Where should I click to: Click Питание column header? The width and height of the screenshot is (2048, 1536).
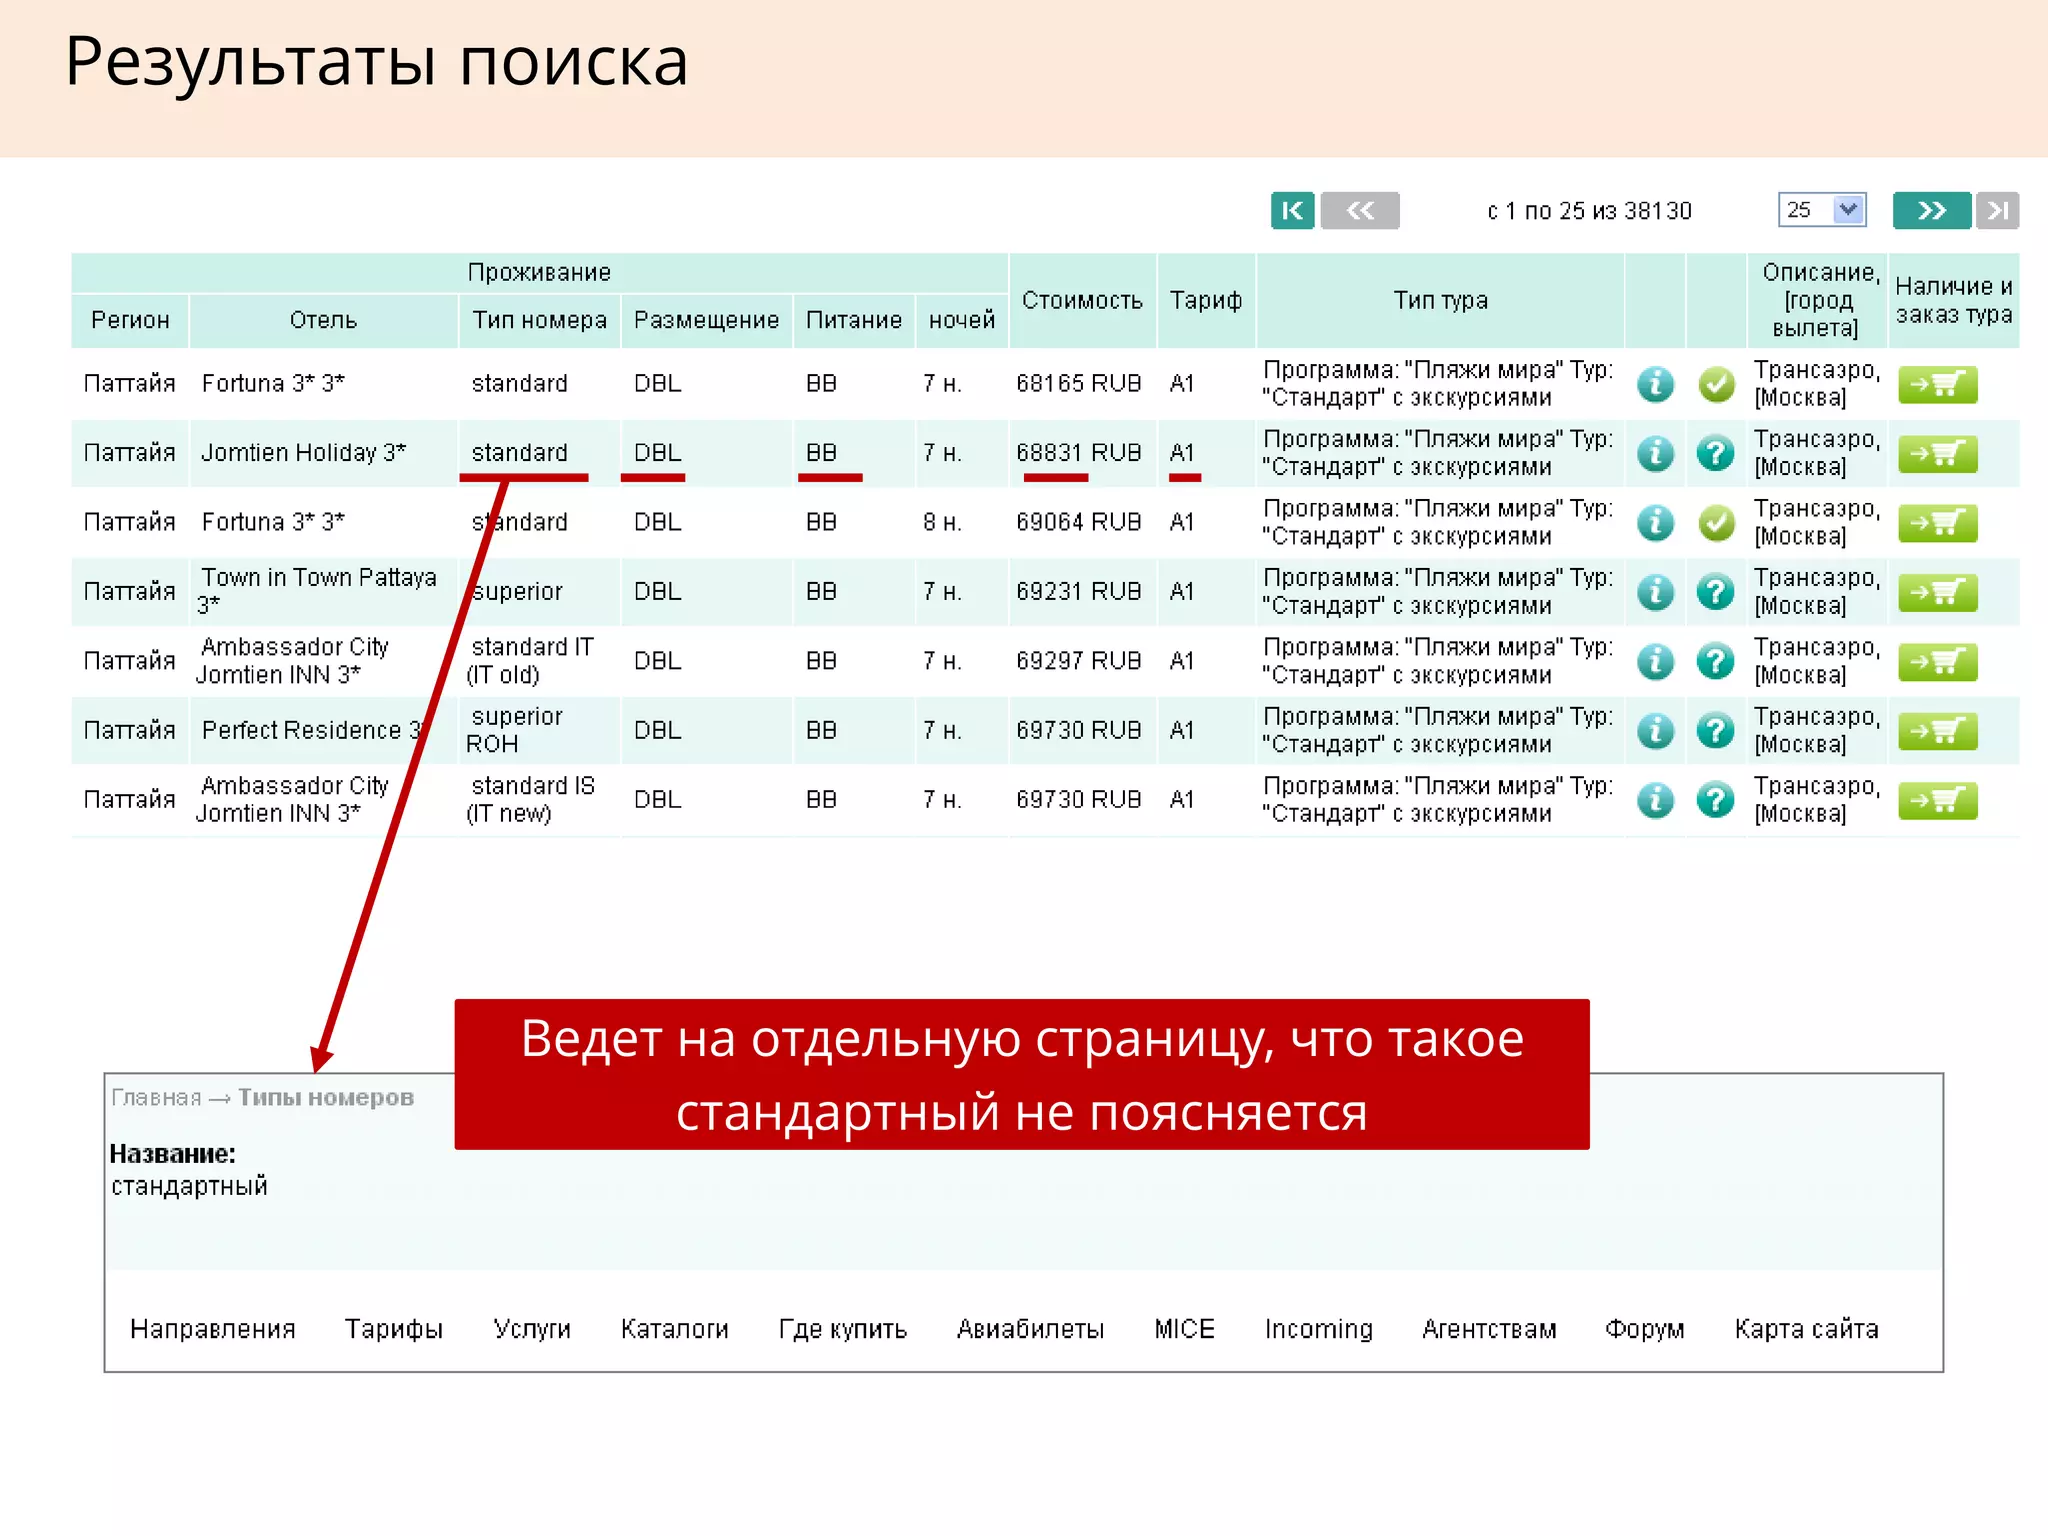point(854,320)
